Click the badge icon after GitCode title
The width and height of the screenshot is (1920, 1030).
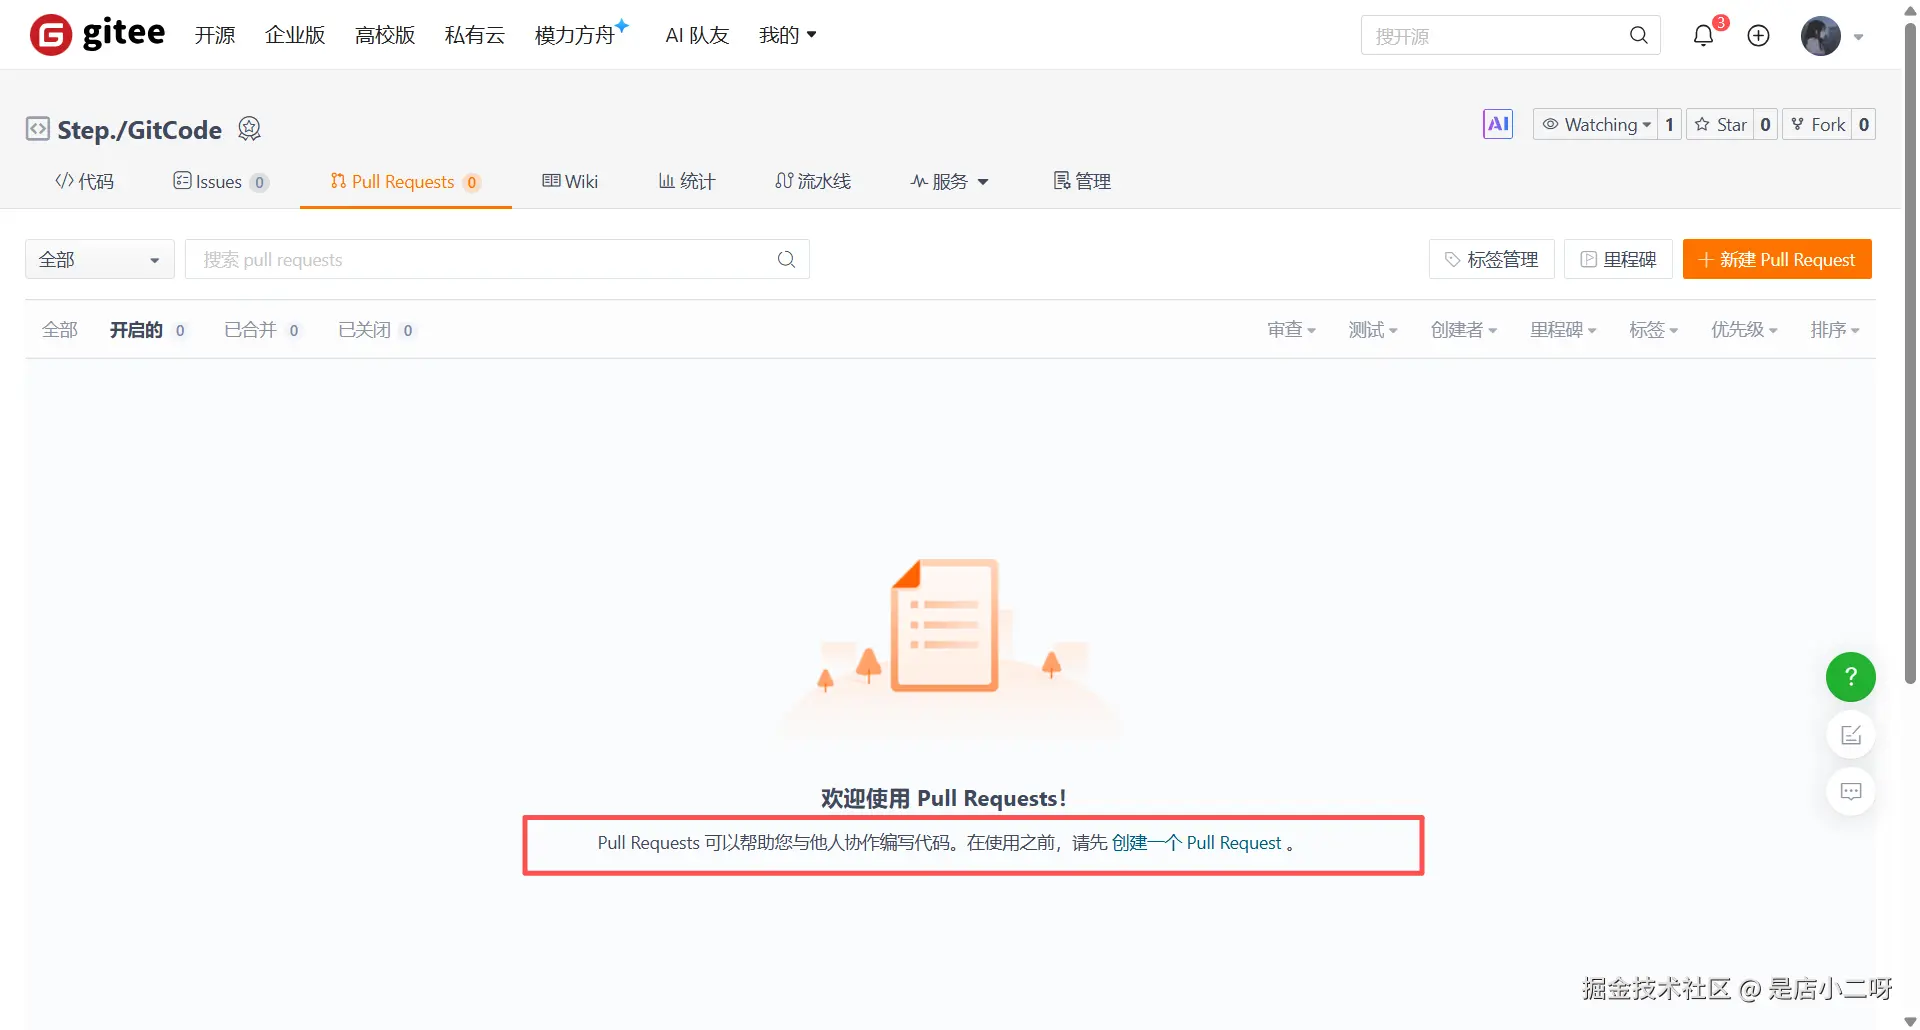249,129
